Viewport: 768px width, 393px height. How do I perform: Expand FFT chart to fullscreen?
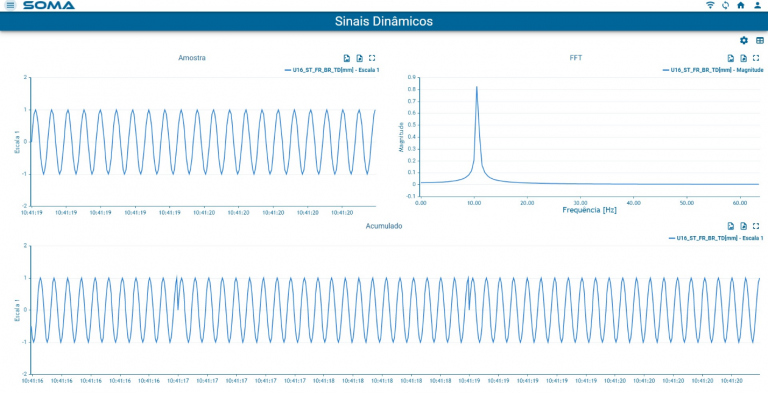(x=756, y=58)
